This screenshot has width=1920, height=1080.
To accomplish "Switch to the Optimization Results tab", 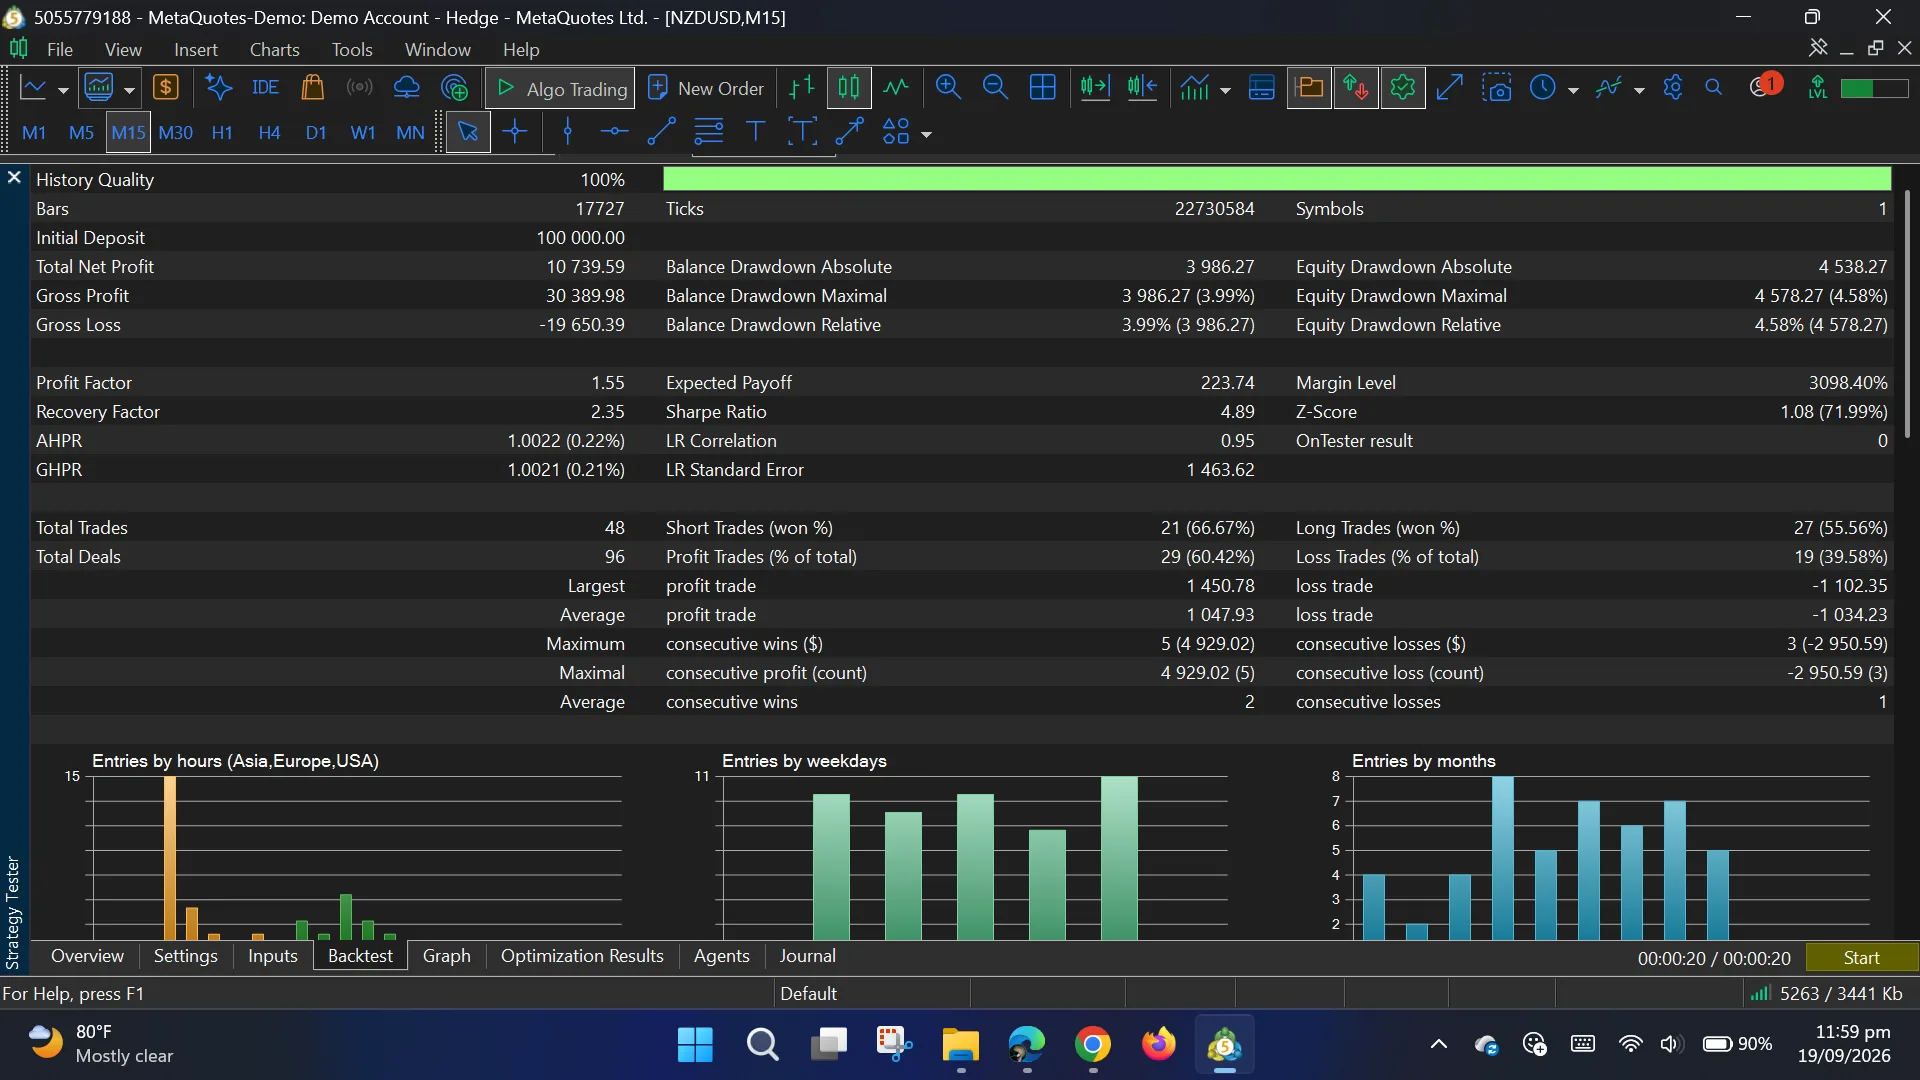I will (x=582, y=956).
